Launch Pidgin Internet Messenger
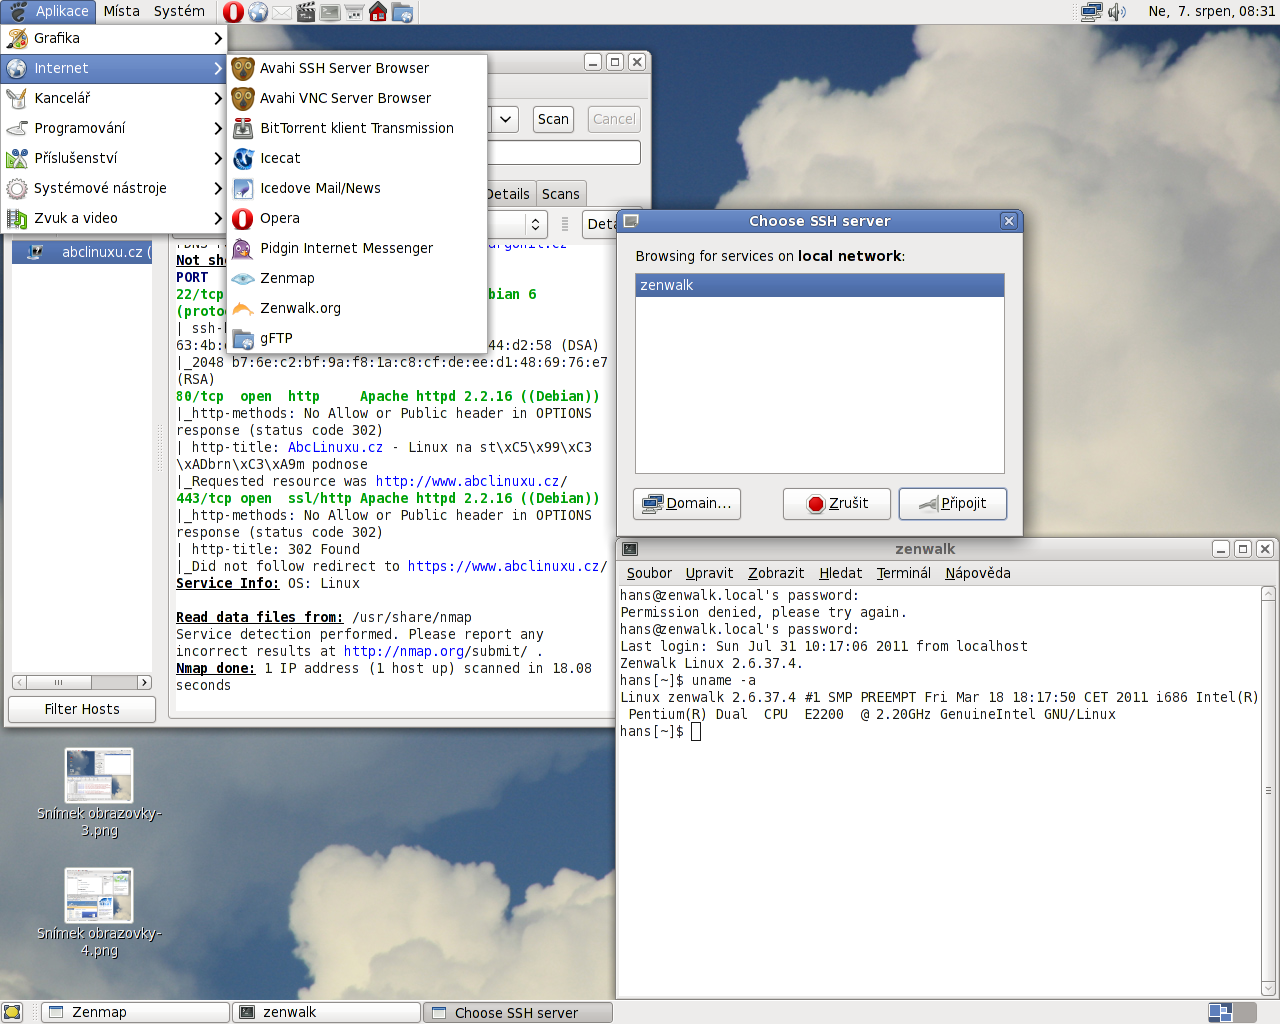This screenshot has width=1280, height=1024. coord(358,248)
